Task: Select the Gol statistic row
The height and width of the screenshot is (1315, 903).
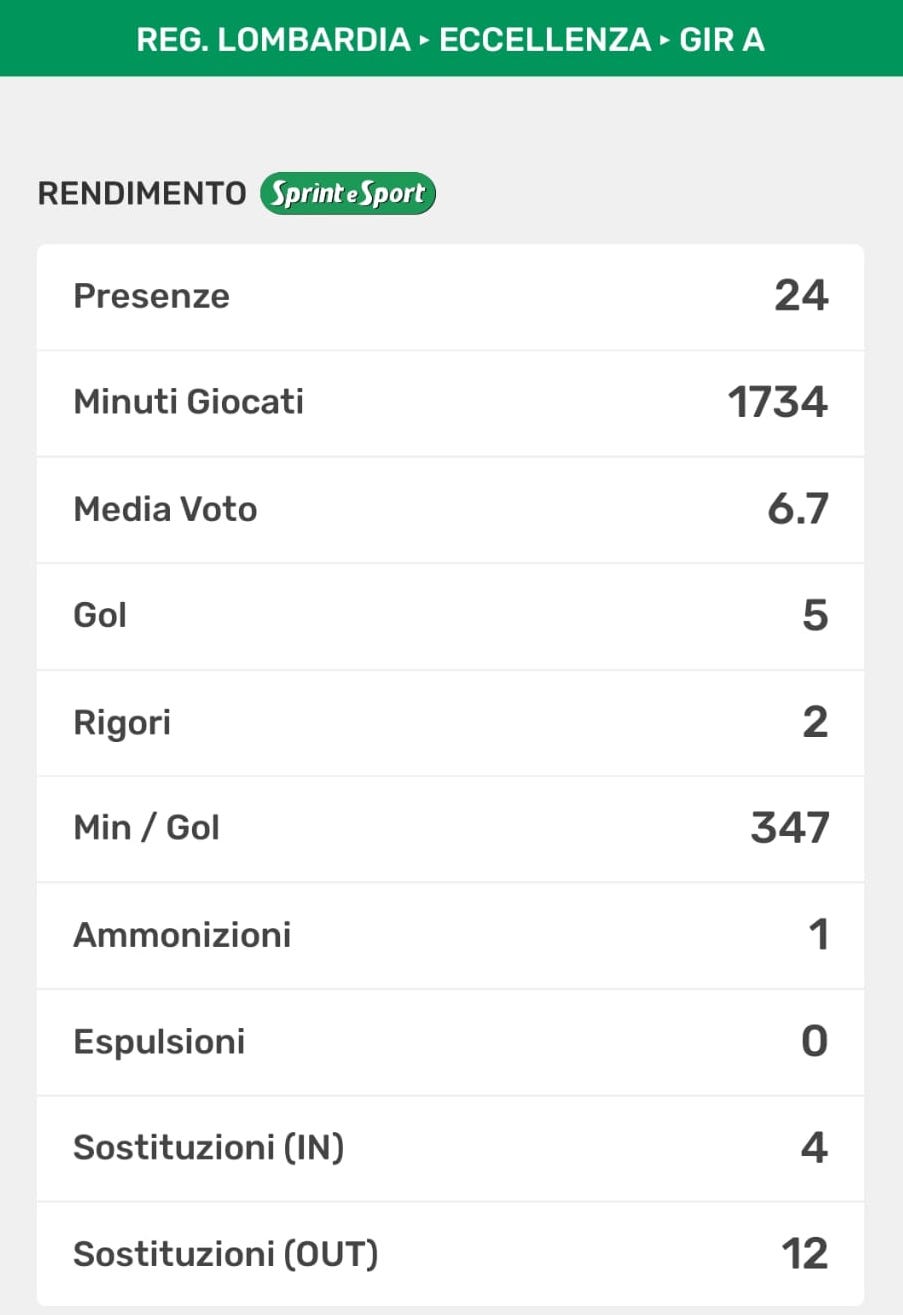Action: pyautogui.click(x=451, y=616)
